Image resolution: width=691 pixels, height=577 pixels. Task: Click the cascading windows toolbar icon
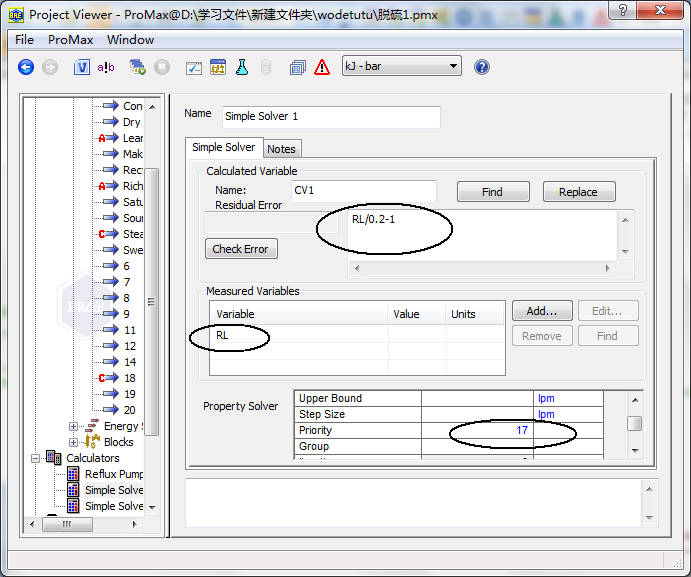point(298,67)
